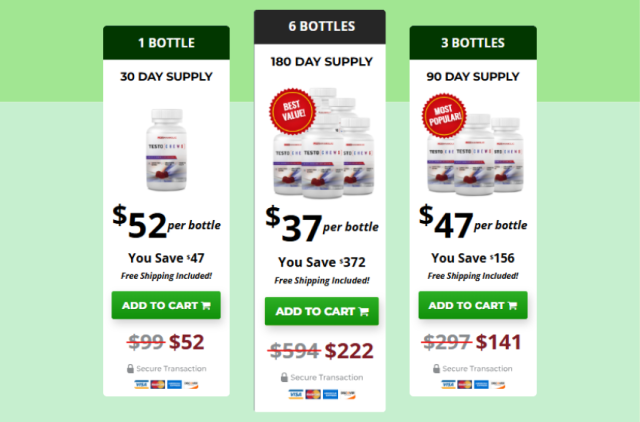The height and width of the screenshot is (422, 640).
Task: Select the 1 Bottle header
Action: click(x=166, y=42)
